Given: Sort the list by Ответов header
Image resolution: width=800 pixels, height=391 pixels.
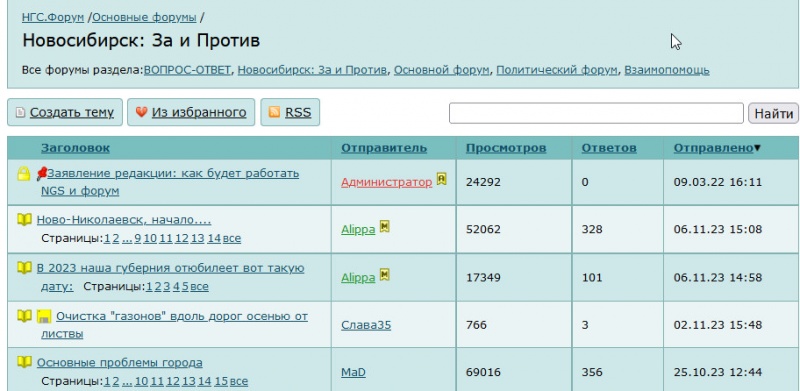Looking at the screenshot, I should click(x=609, y=148).
